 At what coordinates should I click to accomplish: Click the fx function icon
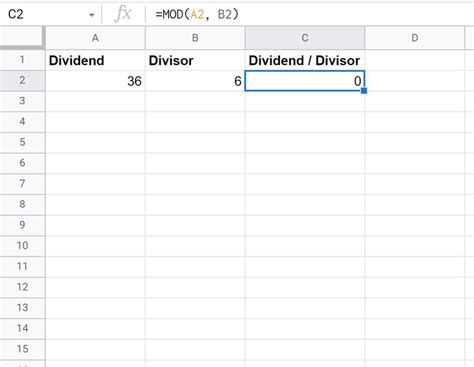click(123, 14)
